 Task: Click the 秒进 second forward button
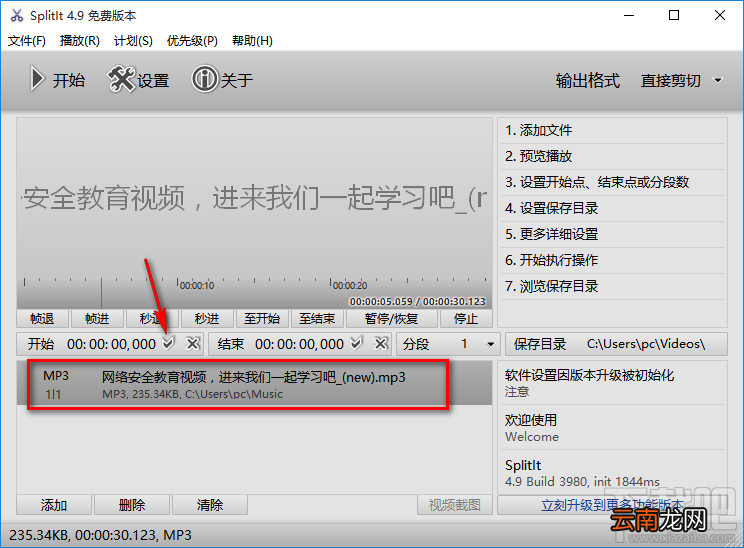tap(207, 318)
